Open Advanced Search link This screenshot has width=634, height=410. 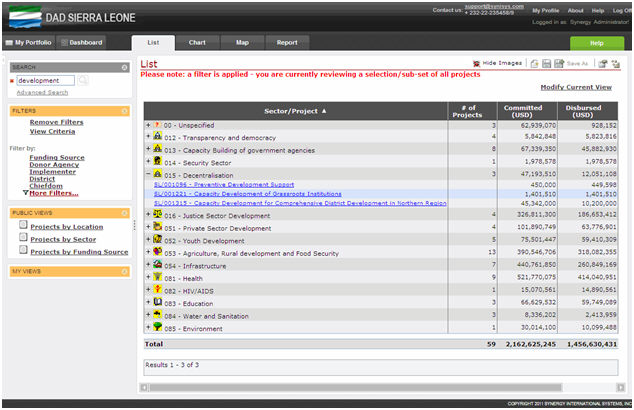tap(42, 93)
